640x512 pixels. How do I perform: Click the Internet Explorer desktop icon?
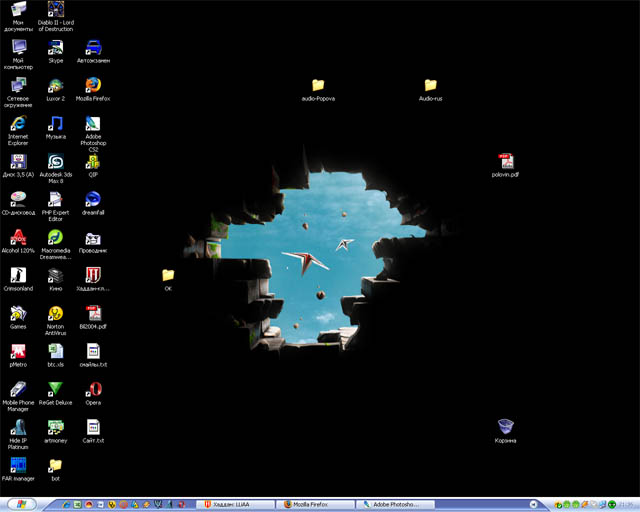tap(18, 124)
